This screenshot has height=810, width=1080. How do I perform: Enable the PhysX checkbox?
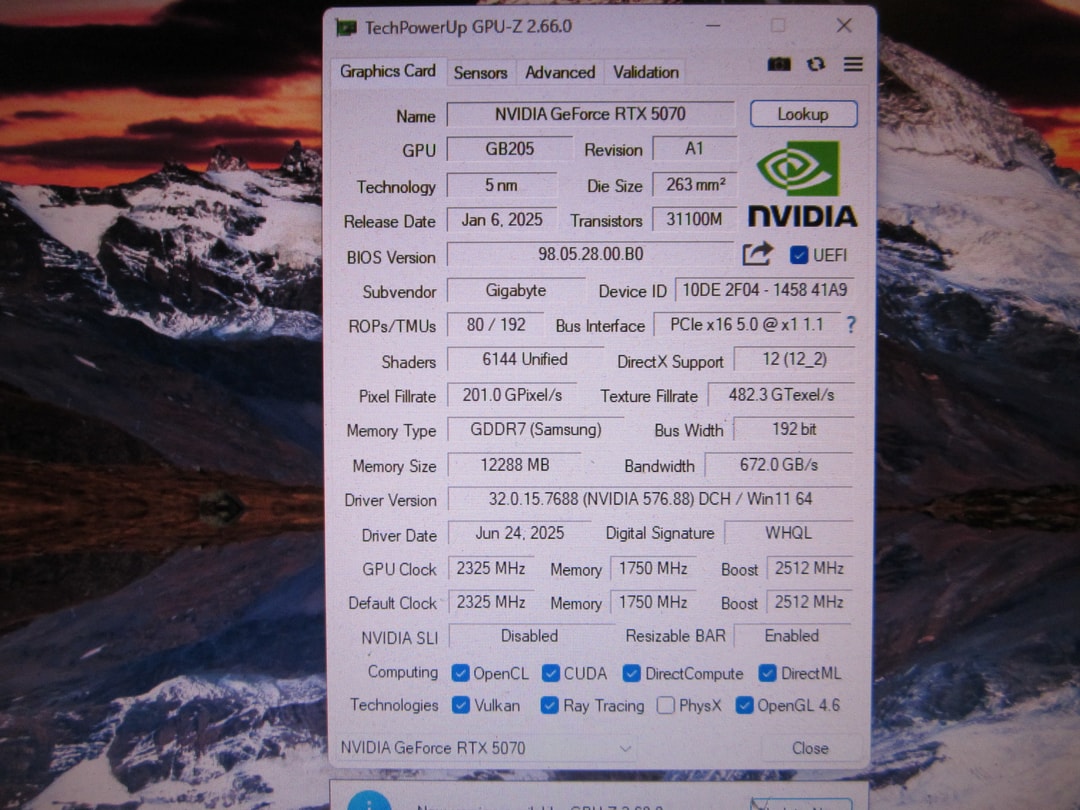pos(665,705)
